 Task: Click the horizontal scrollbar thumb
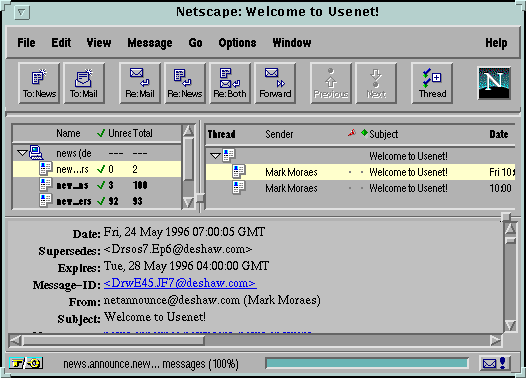click(113, 341)
